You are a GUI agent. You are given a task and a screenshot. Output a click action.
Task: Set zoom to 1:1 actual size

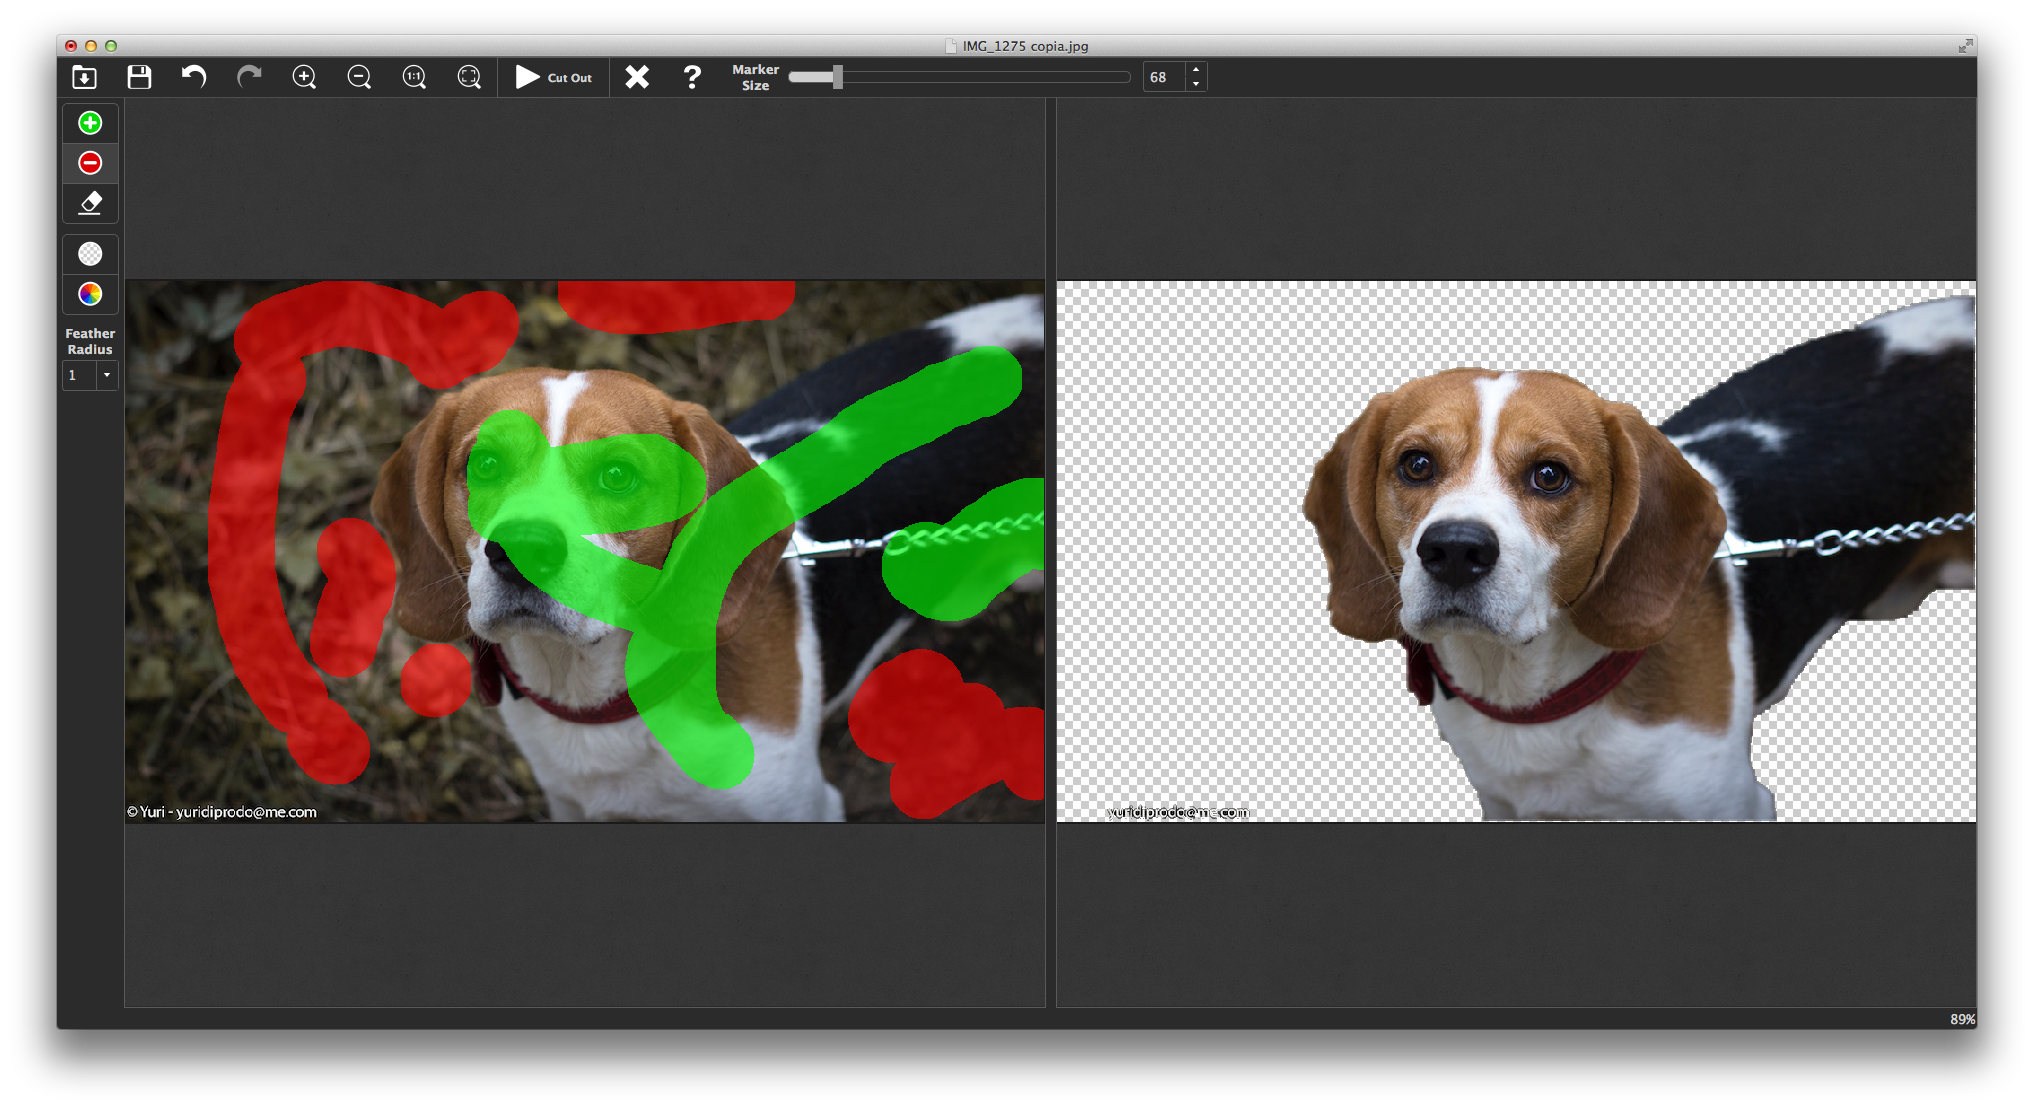[x=414, y=77]
